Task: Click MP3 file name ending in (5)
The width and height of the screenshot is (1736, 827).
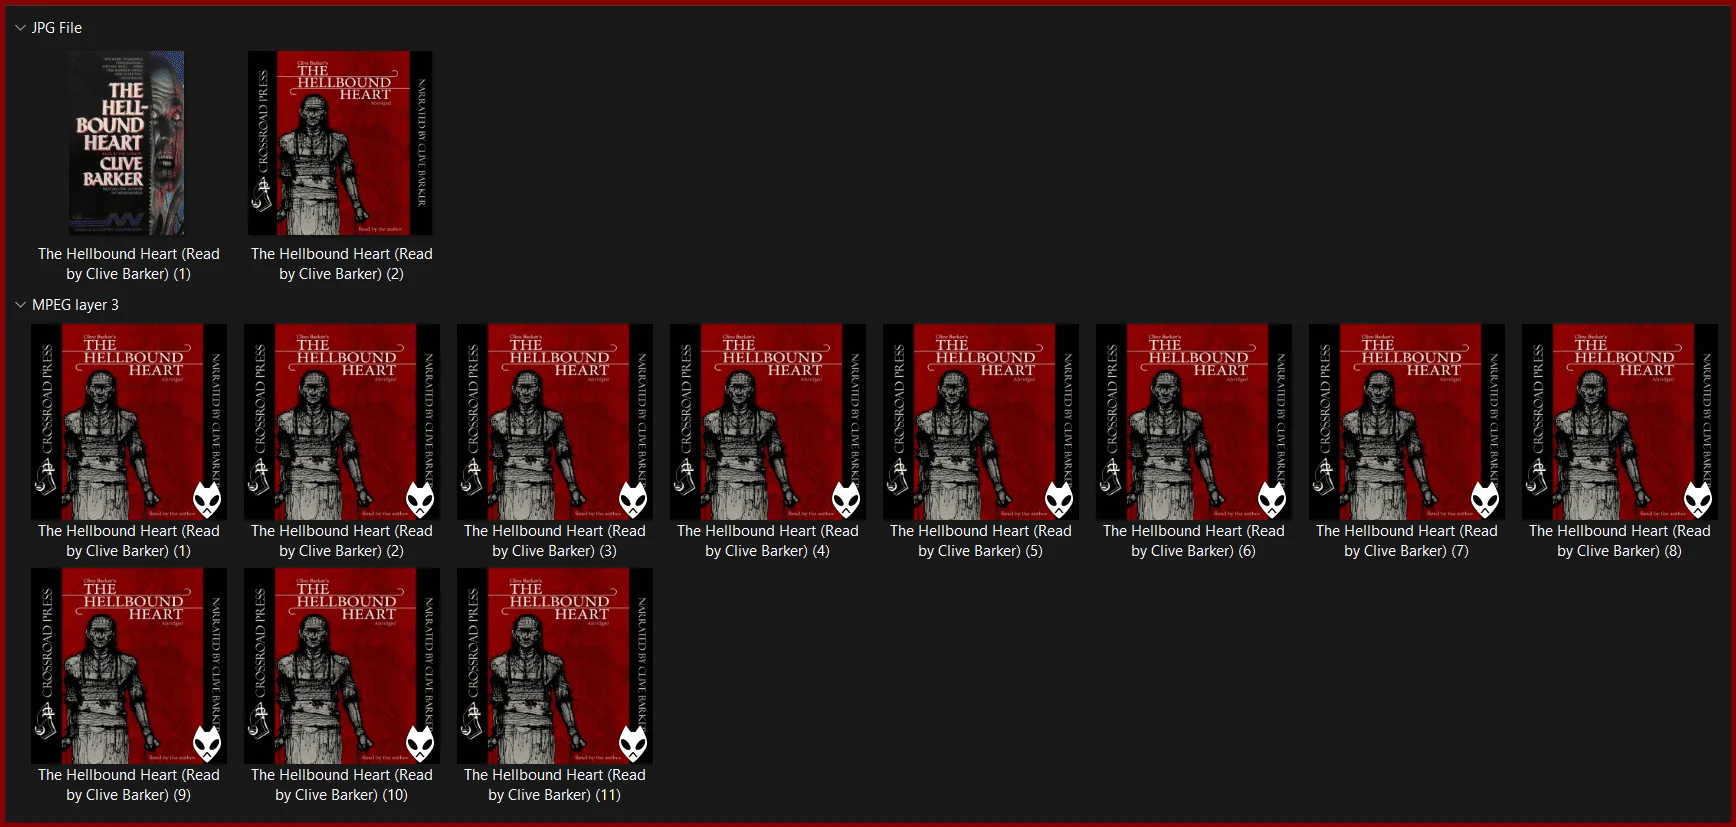Action: 981,541
